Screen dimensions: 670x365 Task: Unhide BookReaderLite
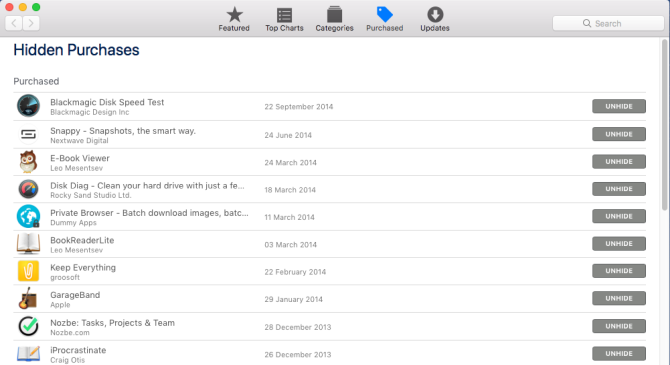pyautogui.click(x=619, y=244)
